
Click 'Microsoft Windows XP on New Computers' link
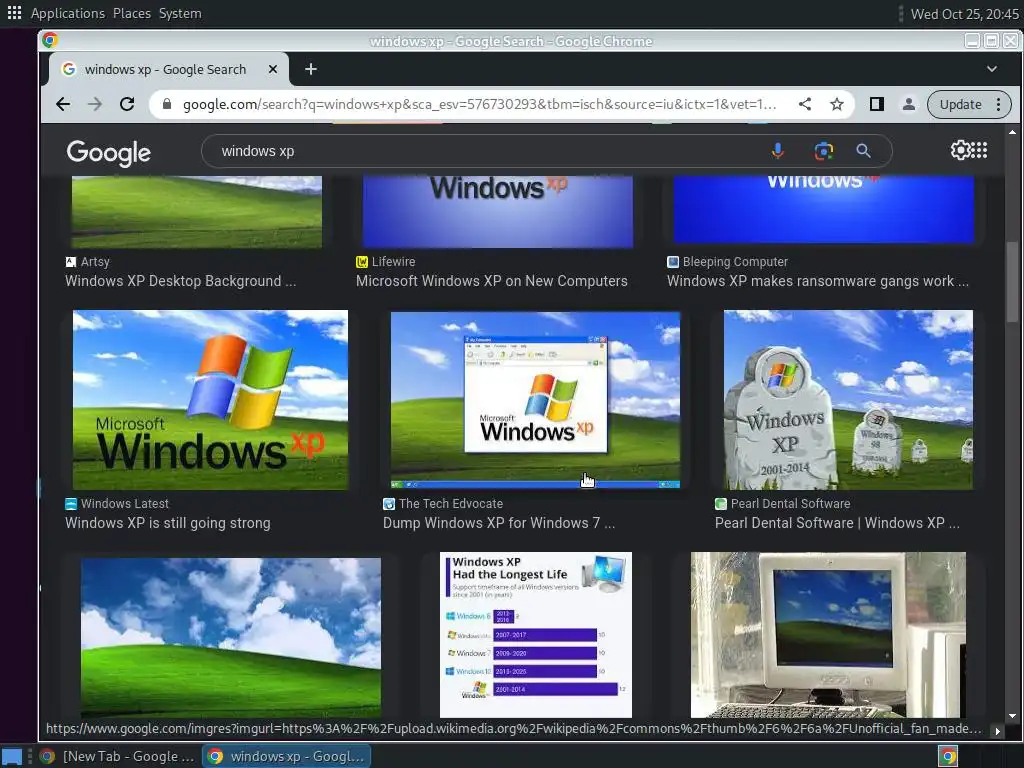[492, 281]
